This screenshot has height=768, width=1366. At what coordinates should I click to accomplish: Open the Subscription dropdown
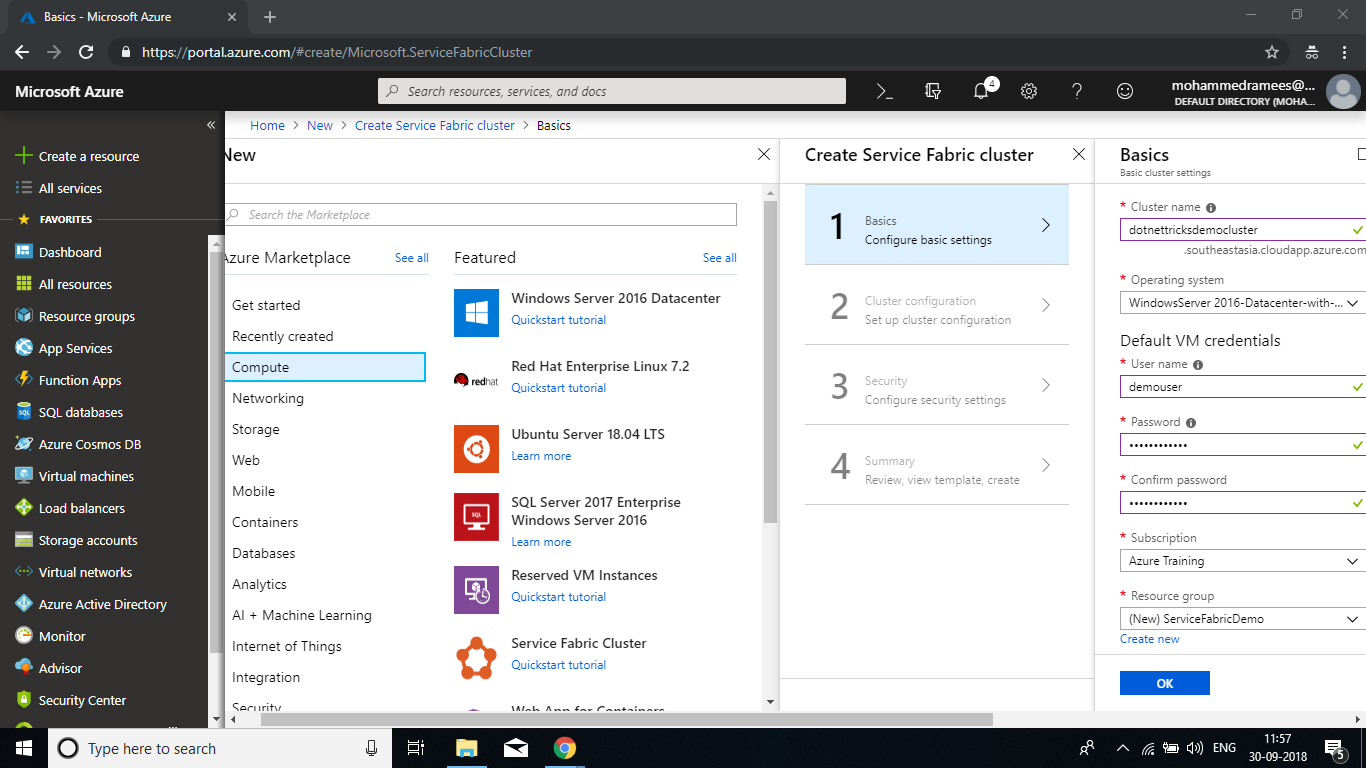click(x=1241, y=561)
